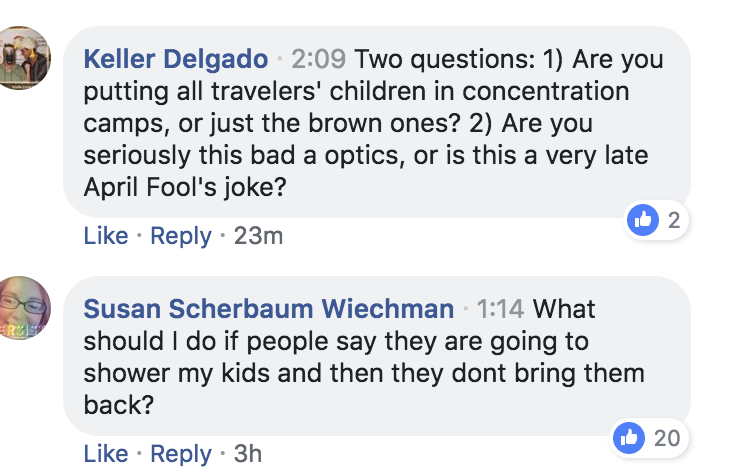Show the reaction count 2 on Keller's comment
Viewport: 742px width, 473px height.
(x=673, y=221)
